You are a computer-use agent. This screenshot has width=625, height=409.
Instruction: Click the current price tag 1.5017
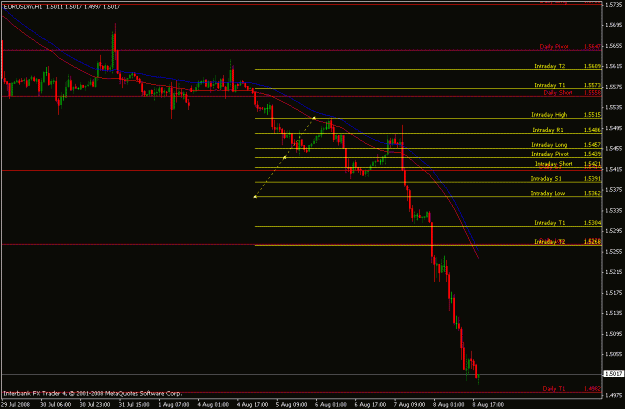coord(613,374)
